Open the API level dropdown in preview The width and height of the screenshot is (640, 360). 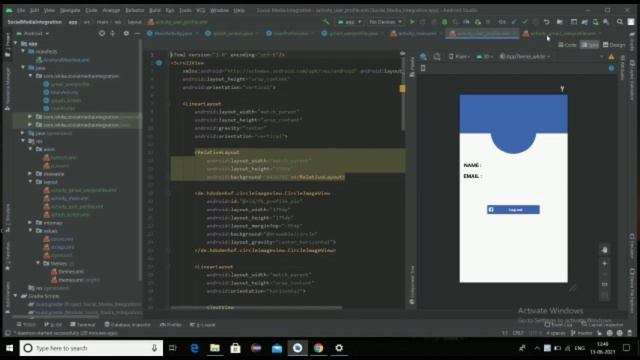(x=484, y=56)
